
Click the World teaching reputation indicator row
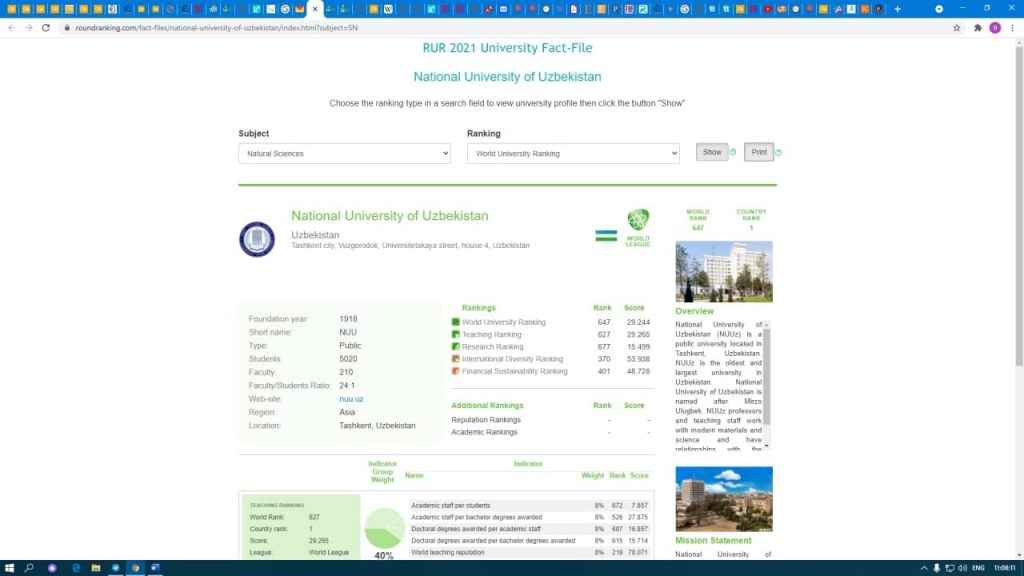point(530,552)
